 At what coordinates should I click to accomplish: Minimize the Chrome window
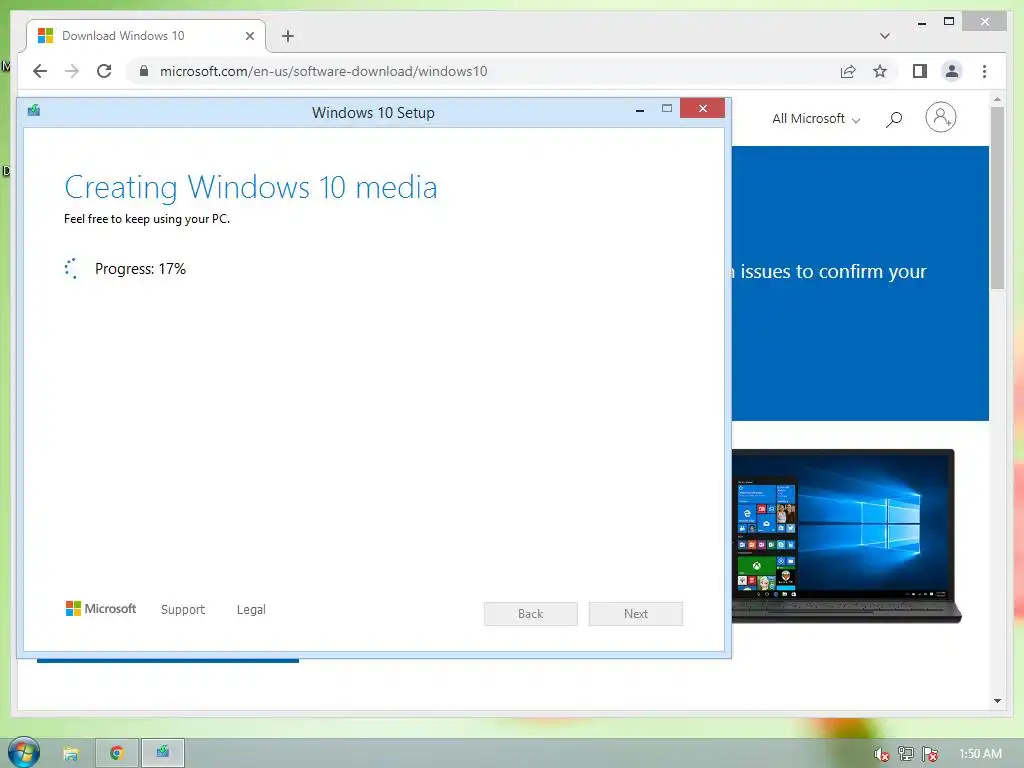tap(921, 23)
